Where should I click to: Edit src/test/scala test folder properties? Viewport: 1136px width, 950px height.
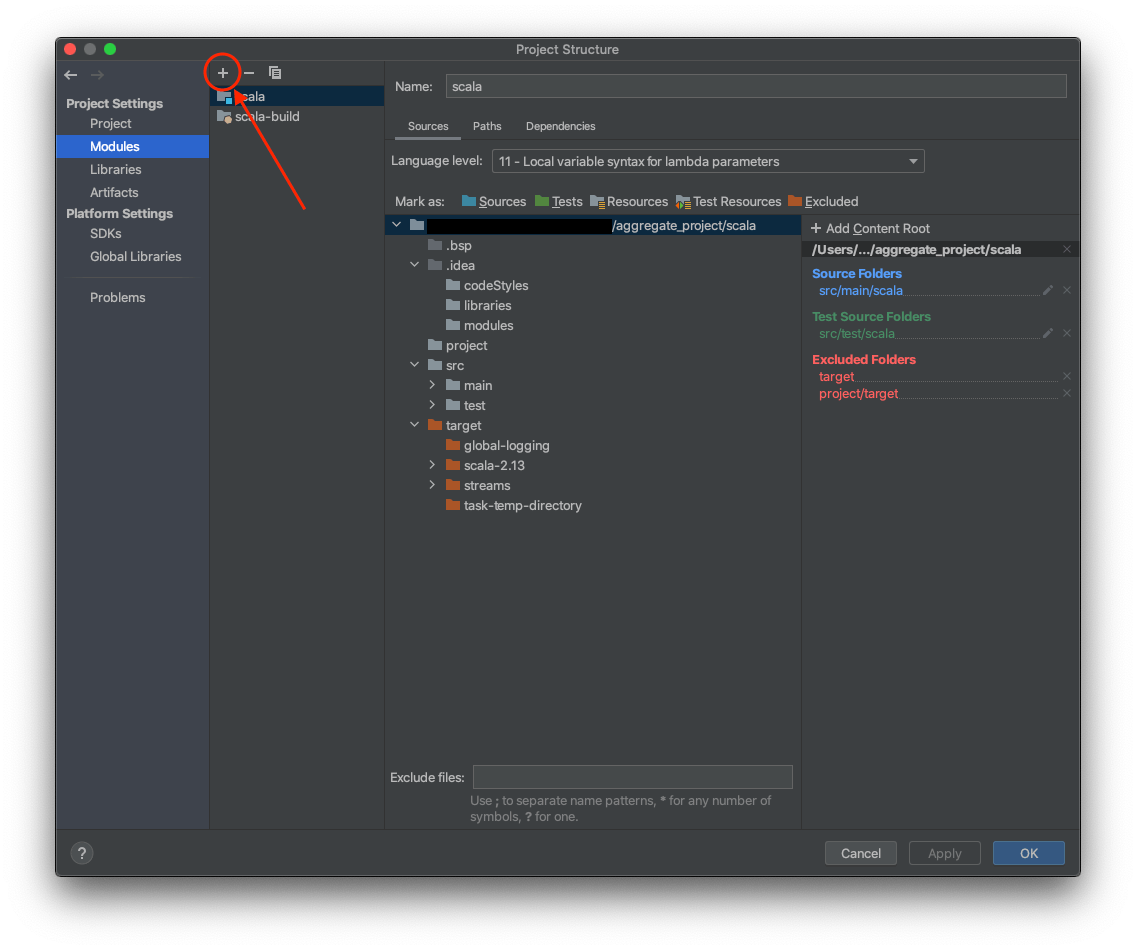pos(1048,333)
